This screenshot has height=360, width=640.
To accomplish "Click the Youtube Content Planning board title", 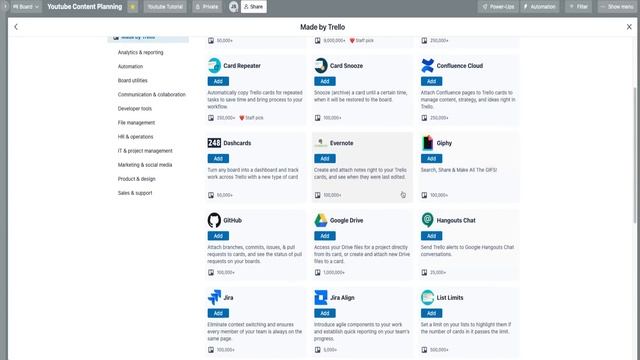I will coord(84,7).
